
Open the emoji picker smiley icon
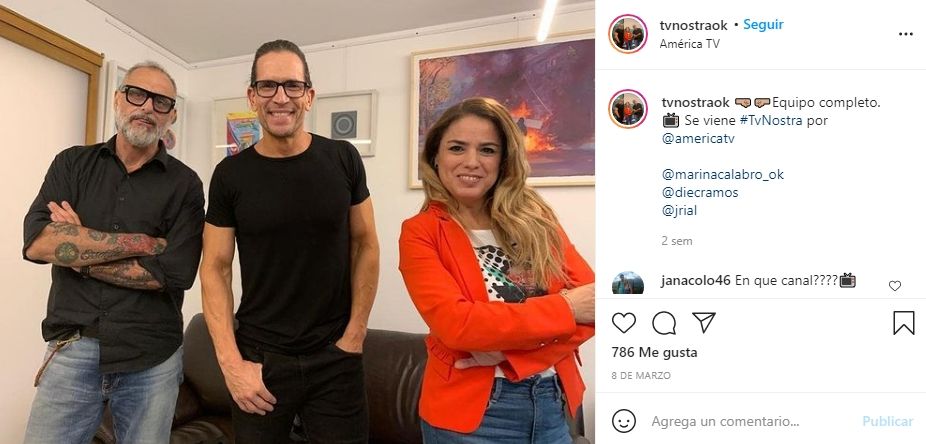pos(624,421)
